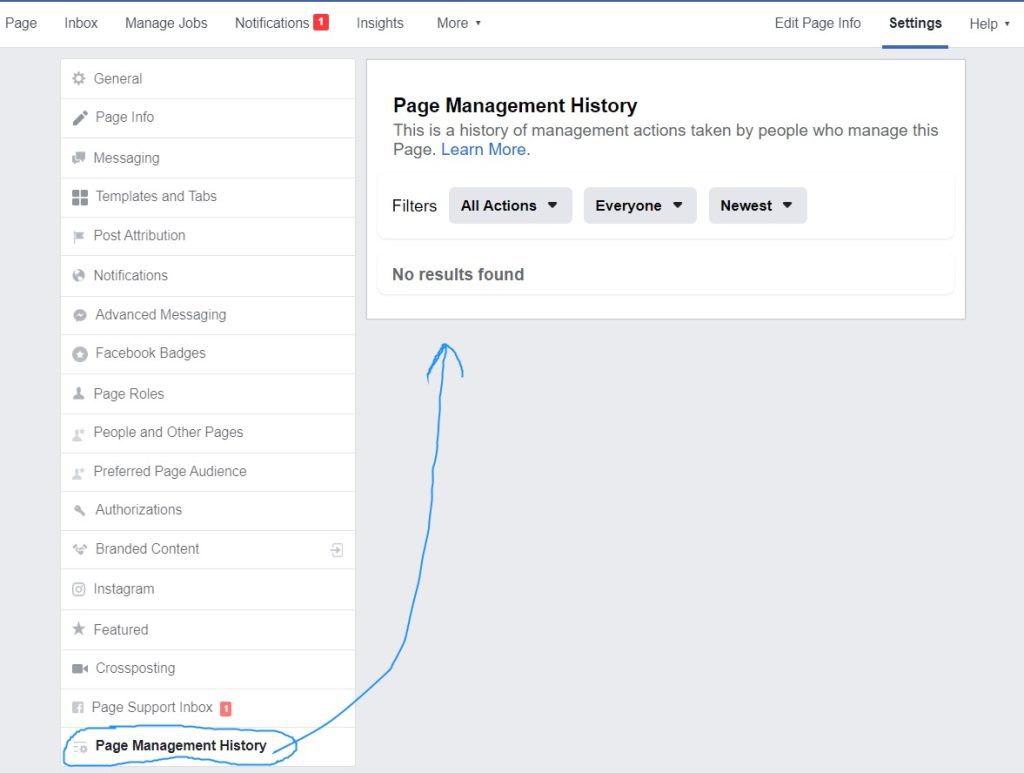Select Templates and Tabs in sidebar
The width and height of the screenshot is (1024, 773).
(208, 197)
